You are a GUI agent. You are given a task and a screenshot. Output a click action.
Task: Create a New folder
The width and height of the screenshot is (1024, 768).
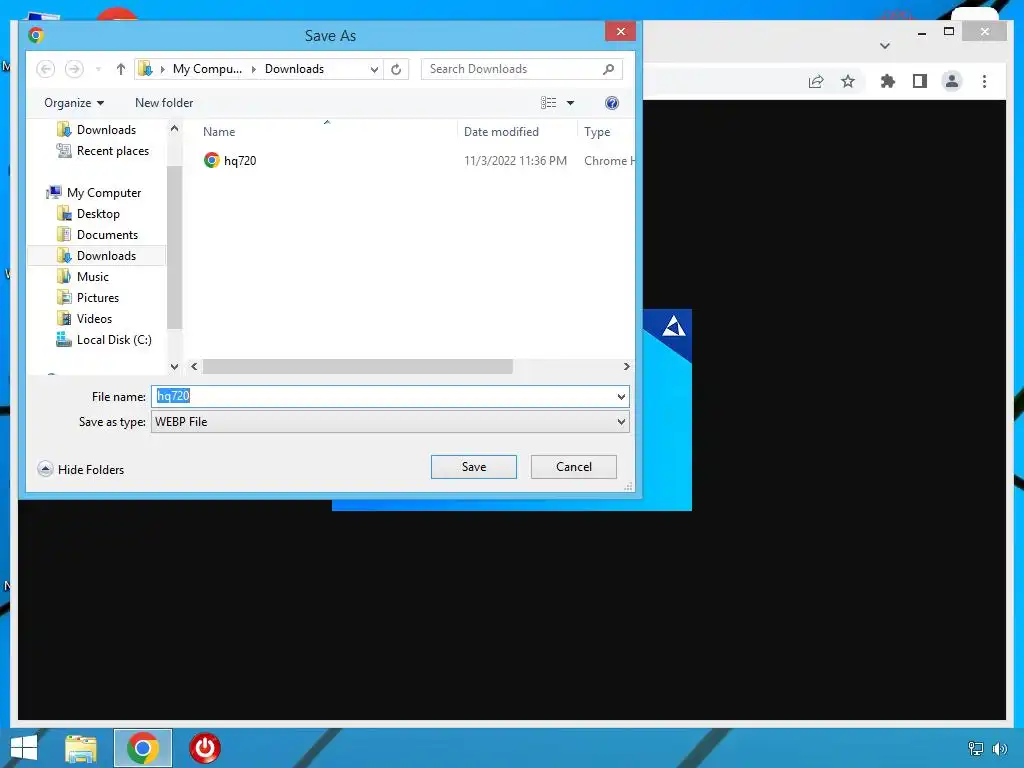[164, 103]
